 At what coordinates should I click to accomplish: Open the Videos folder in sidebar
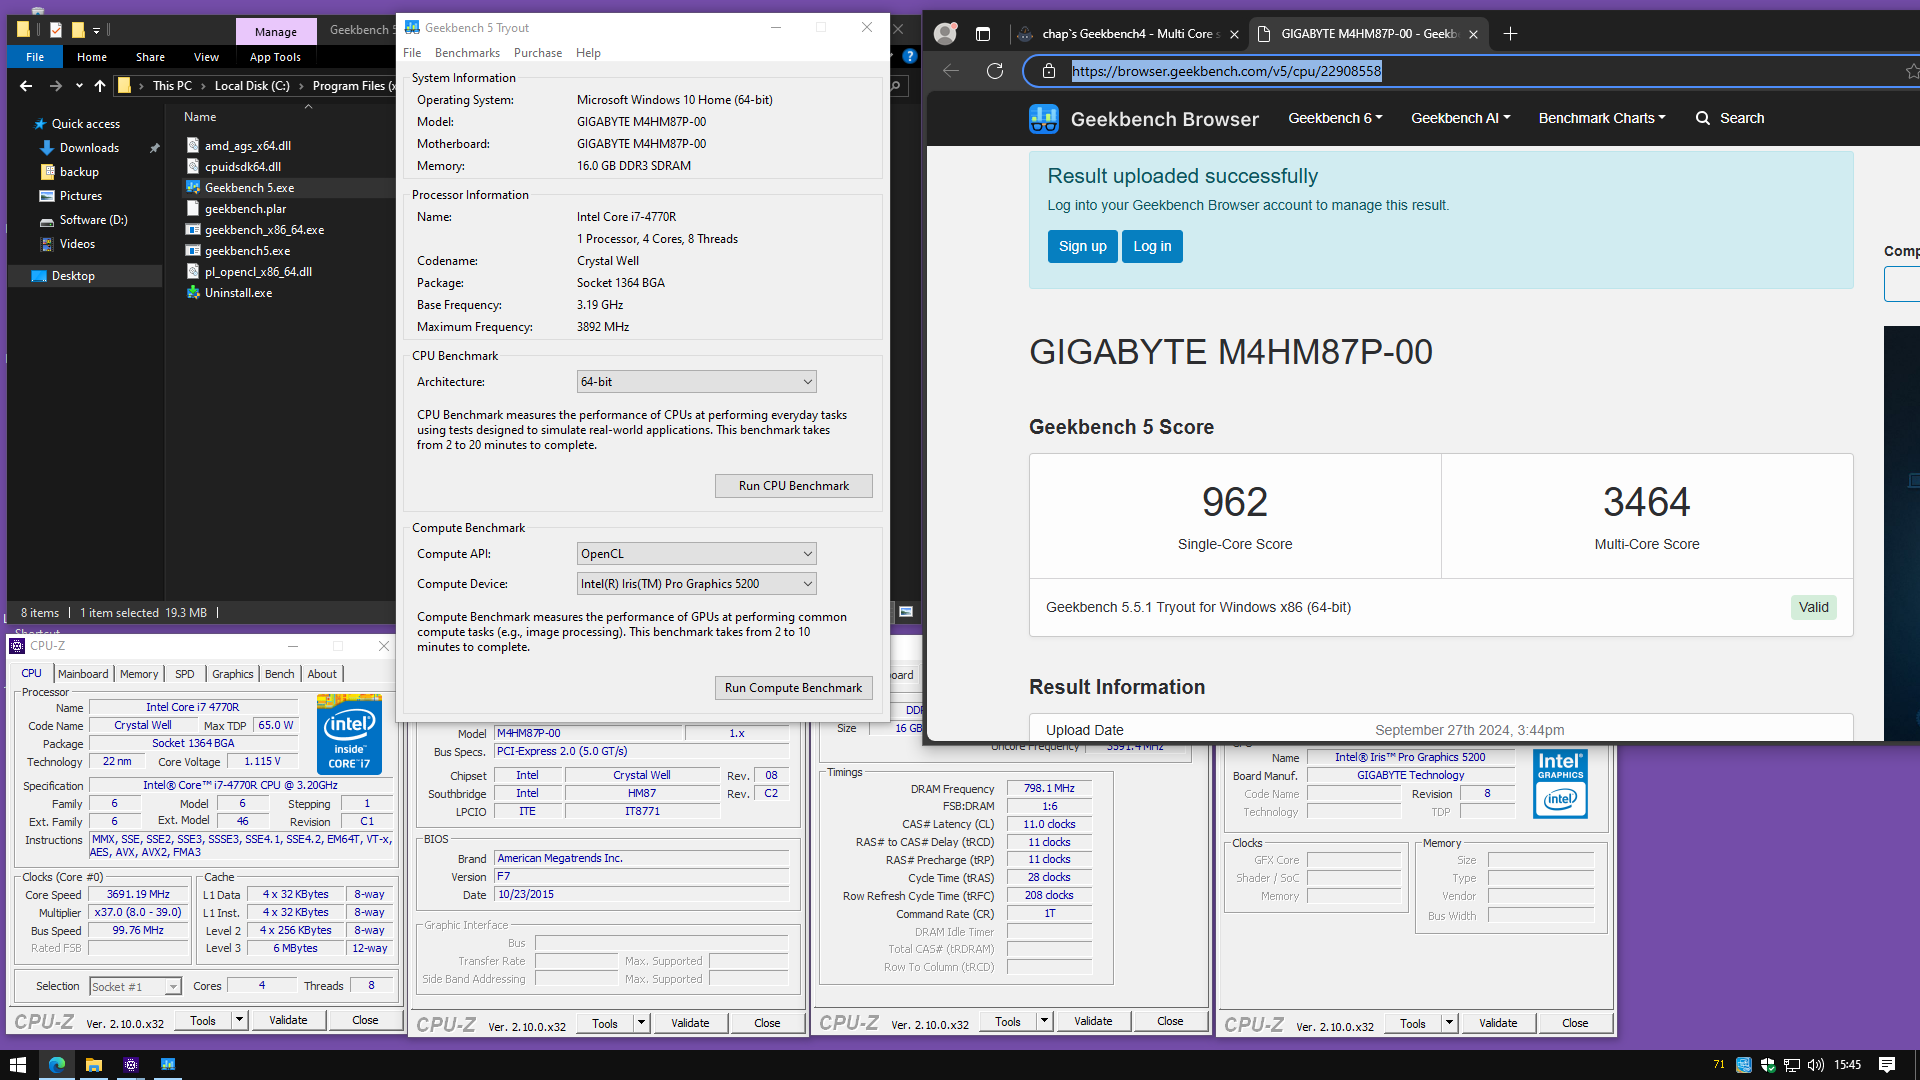pos(77,244)
